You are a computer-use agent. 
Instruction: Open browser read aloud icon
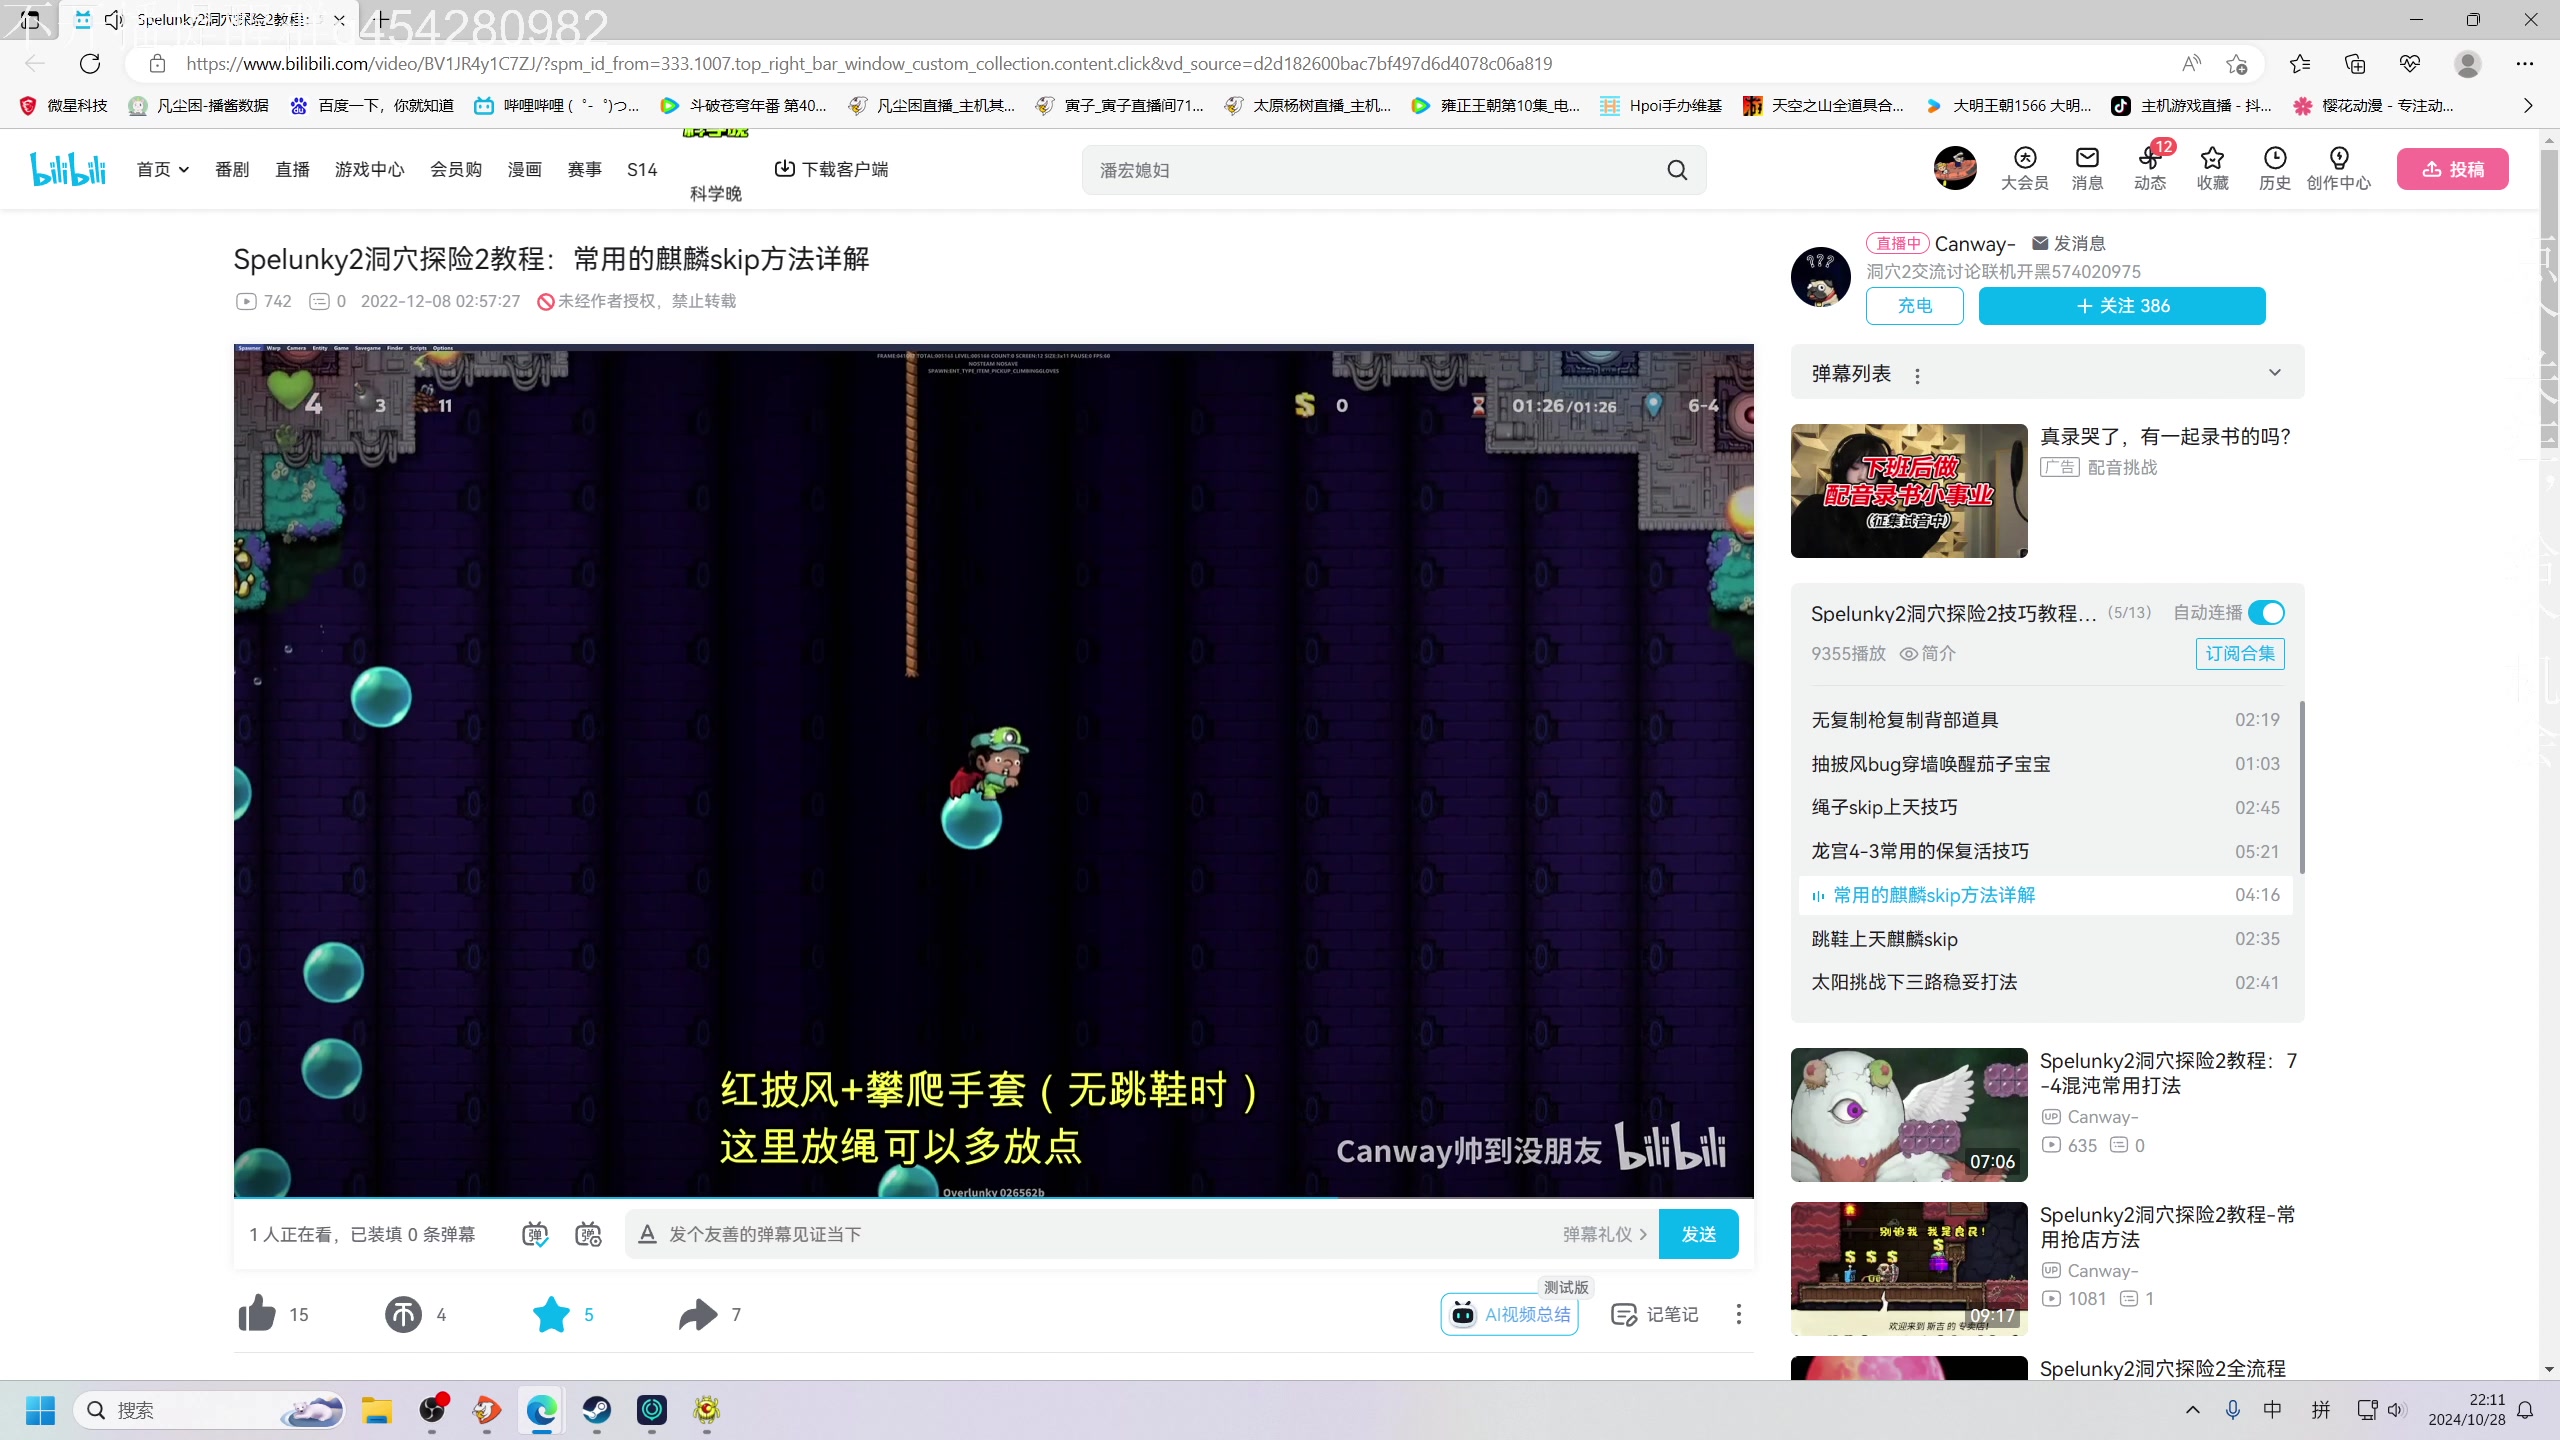(x=2191, y=64)
